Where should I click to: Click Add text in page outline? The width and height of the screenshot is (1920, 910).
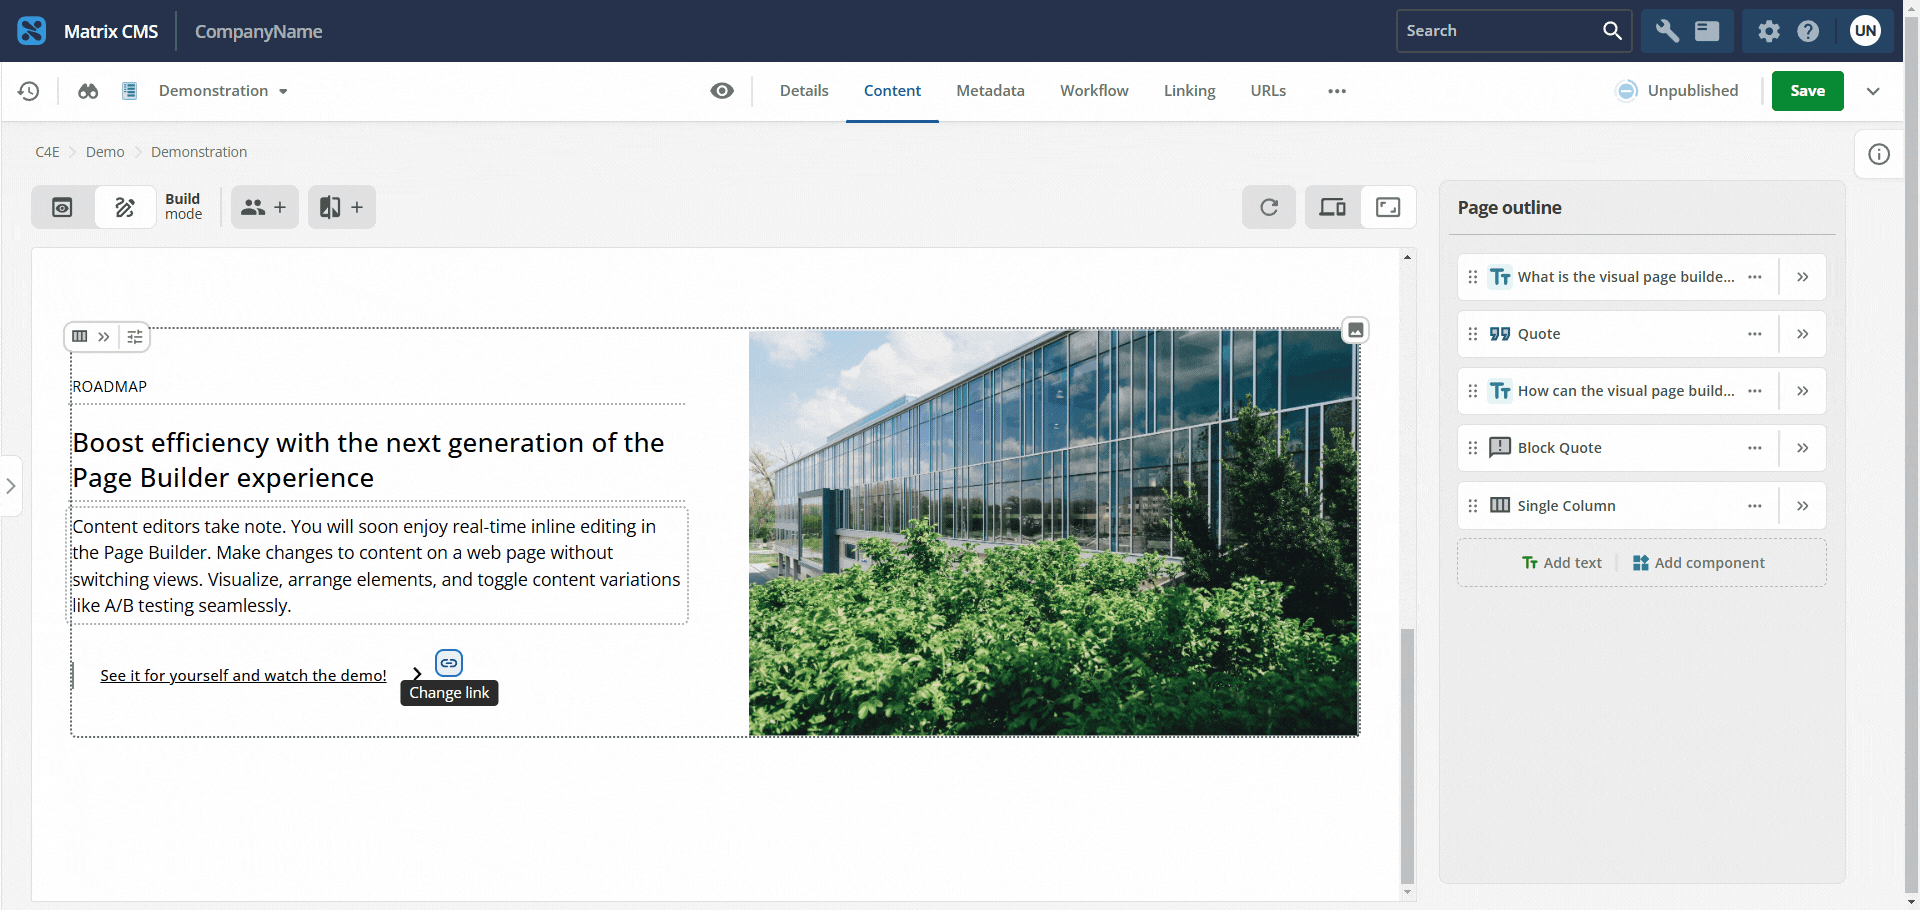point(1562,563)
